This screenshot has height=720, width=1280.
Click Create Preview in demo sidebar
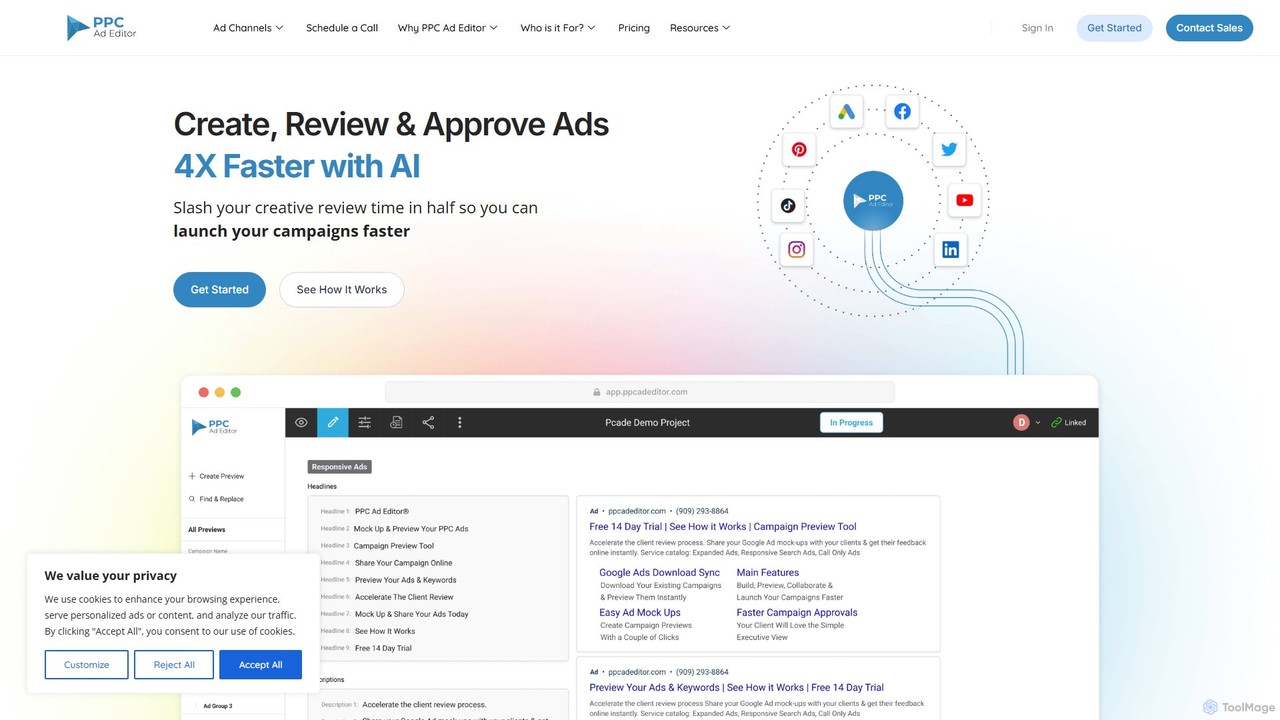tap(217, 476)
